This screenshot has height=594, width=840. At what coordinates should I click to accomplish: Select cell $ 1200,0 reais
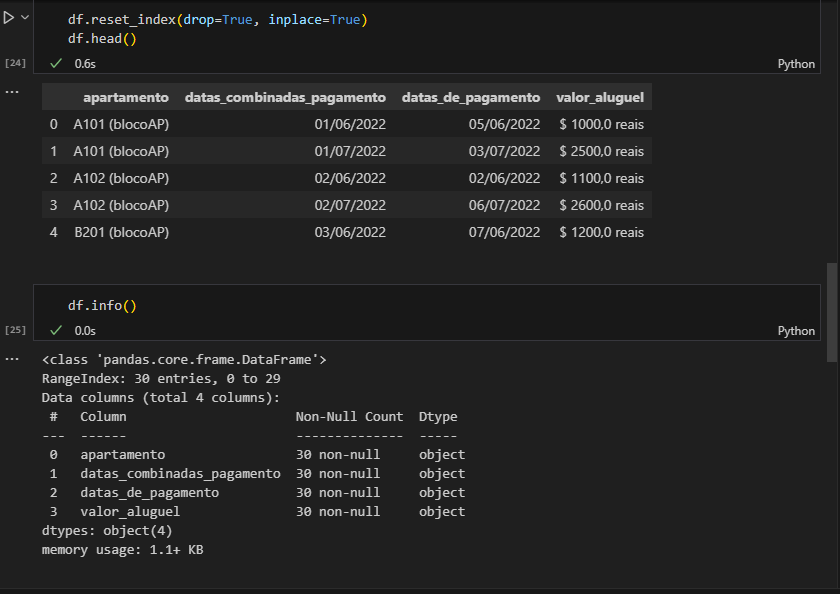602,232
